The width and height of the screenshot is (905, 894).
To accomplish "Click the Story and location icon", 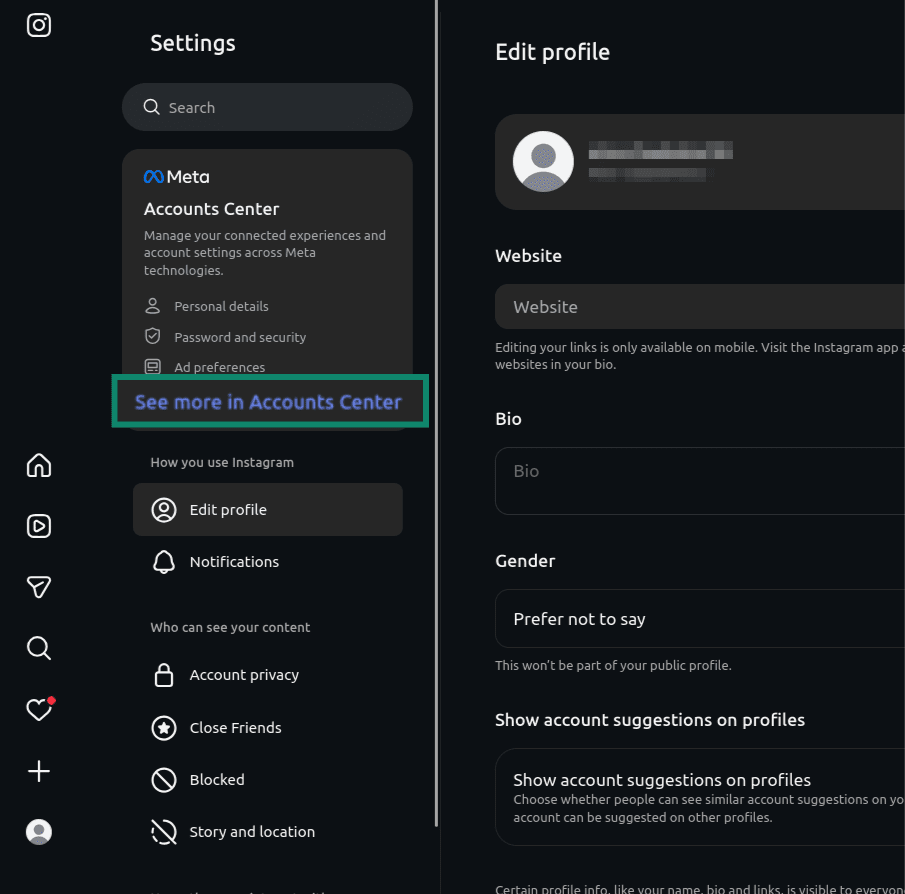I will [164, 832].
